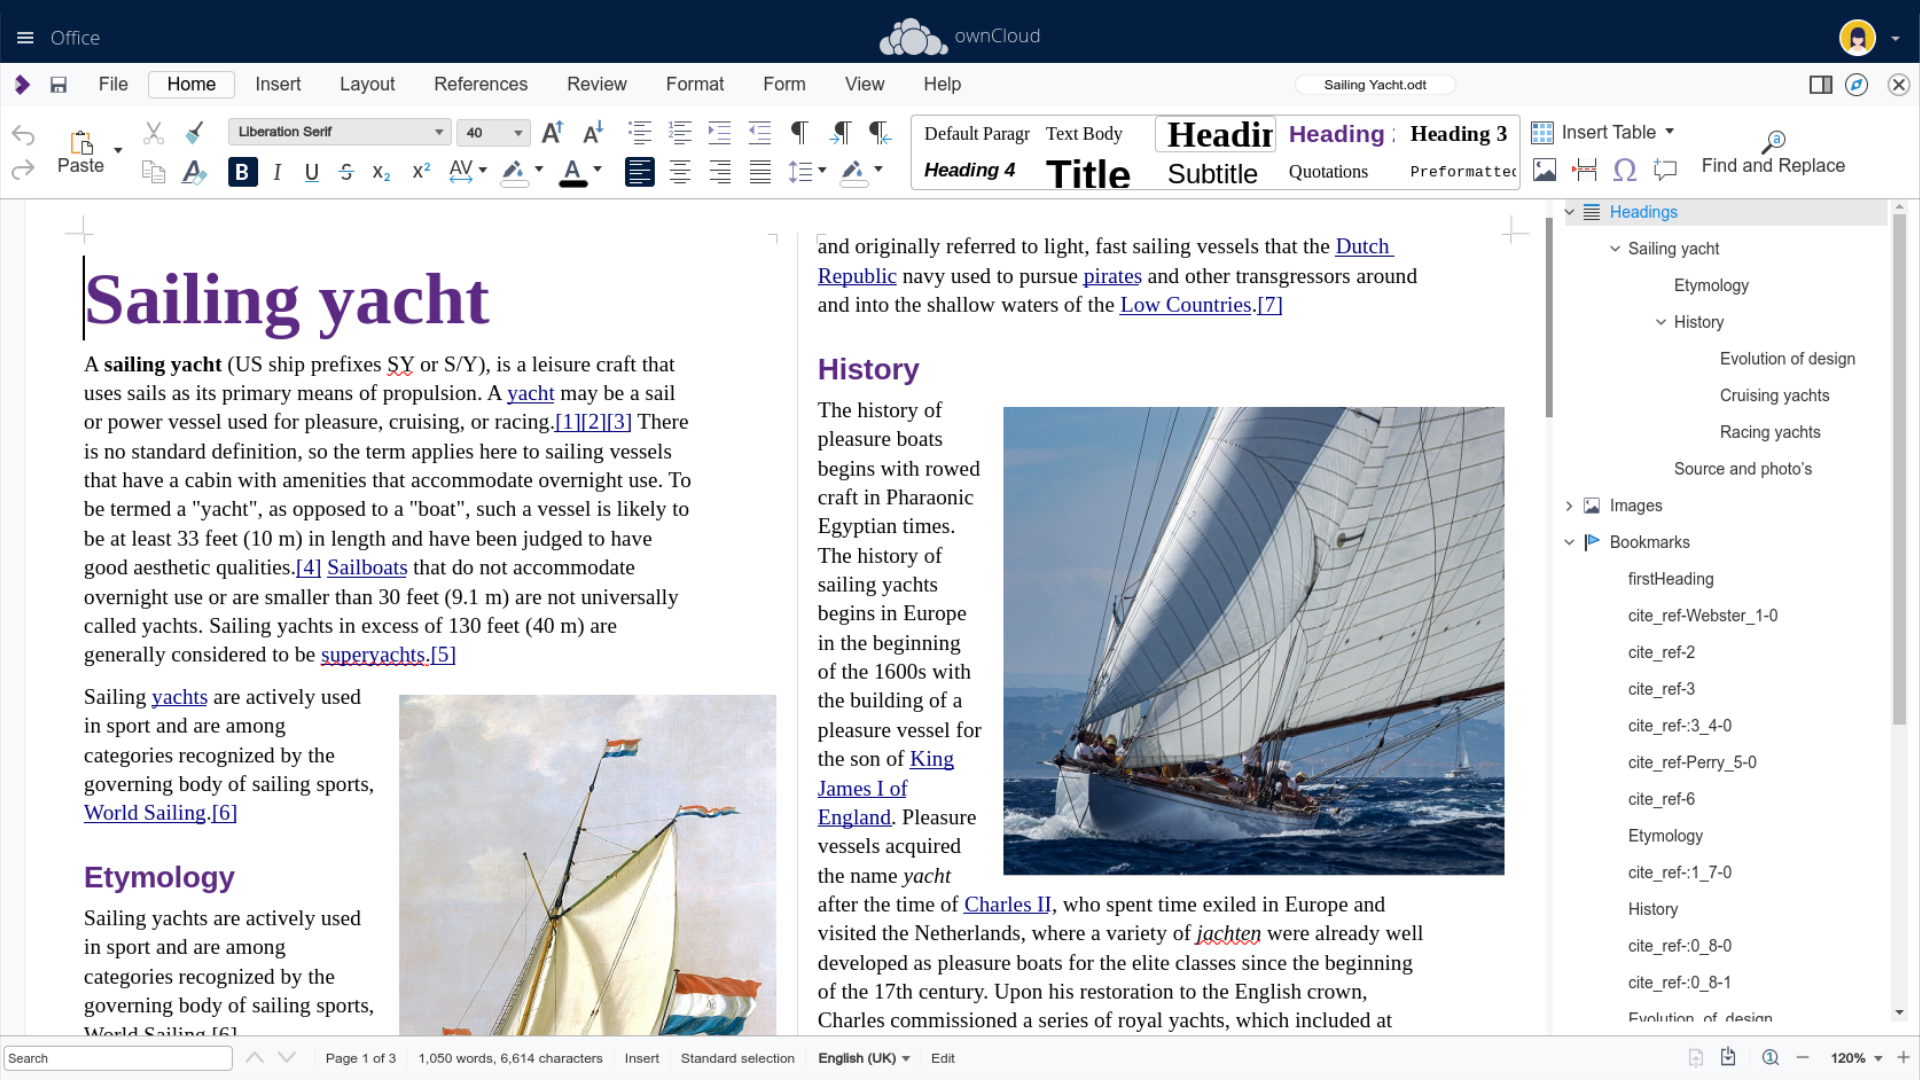Viewport: 1920px width, 1080px height.
Task: Clear direct formatting icon
Action: pyautogui.click(x=194, y=172)
